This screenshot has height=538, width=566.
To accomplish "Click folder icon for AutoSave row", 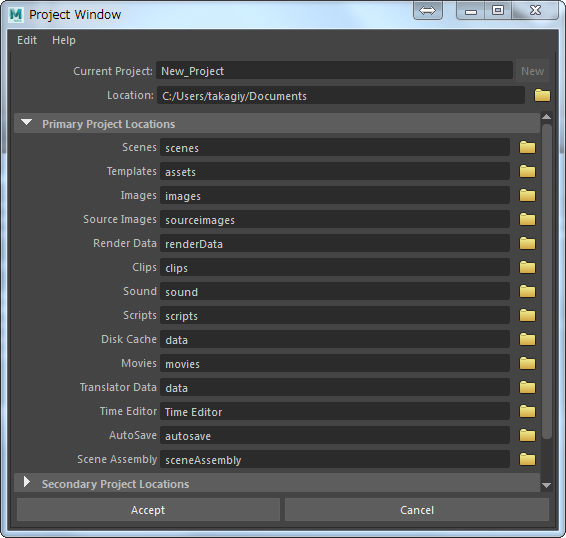I will tap(527, 435).
